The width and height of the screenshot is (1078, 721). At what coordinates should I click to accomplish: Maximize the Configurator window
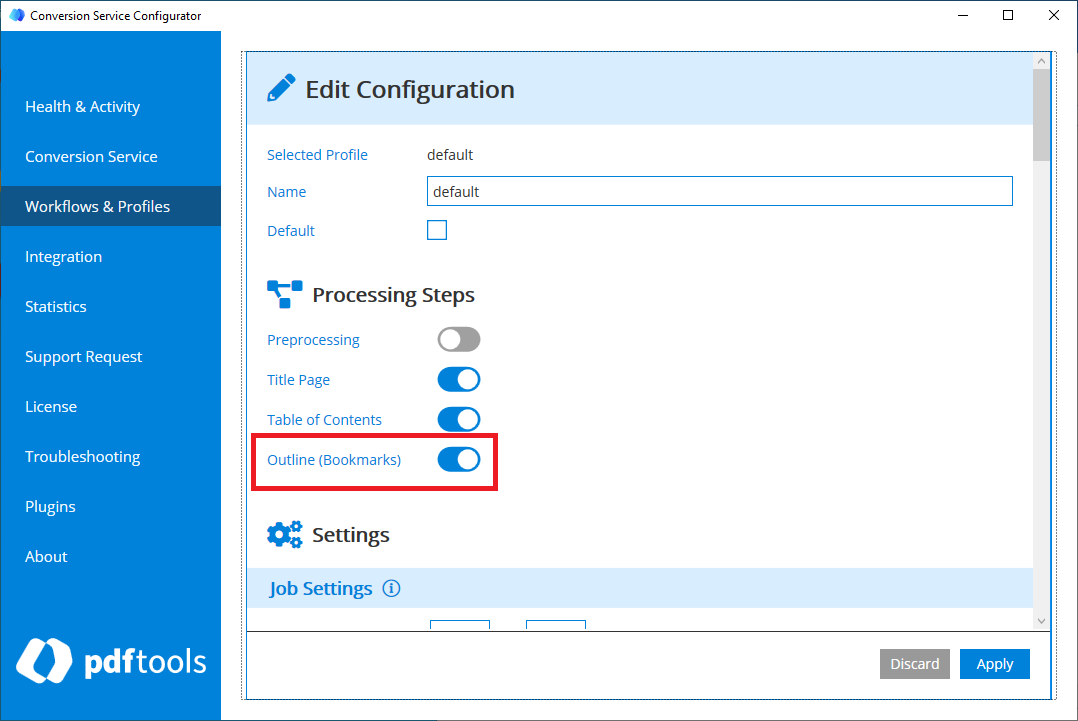(x=1008, y=15)
